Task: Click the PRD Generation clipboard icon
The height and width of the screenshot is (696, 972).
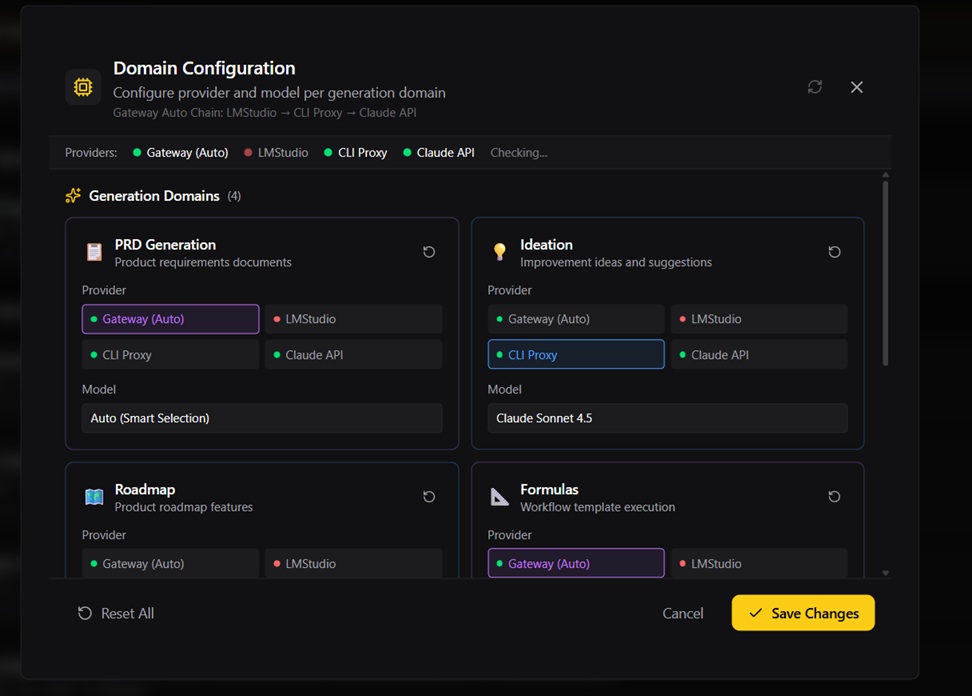Action: [x=94, y=252]
